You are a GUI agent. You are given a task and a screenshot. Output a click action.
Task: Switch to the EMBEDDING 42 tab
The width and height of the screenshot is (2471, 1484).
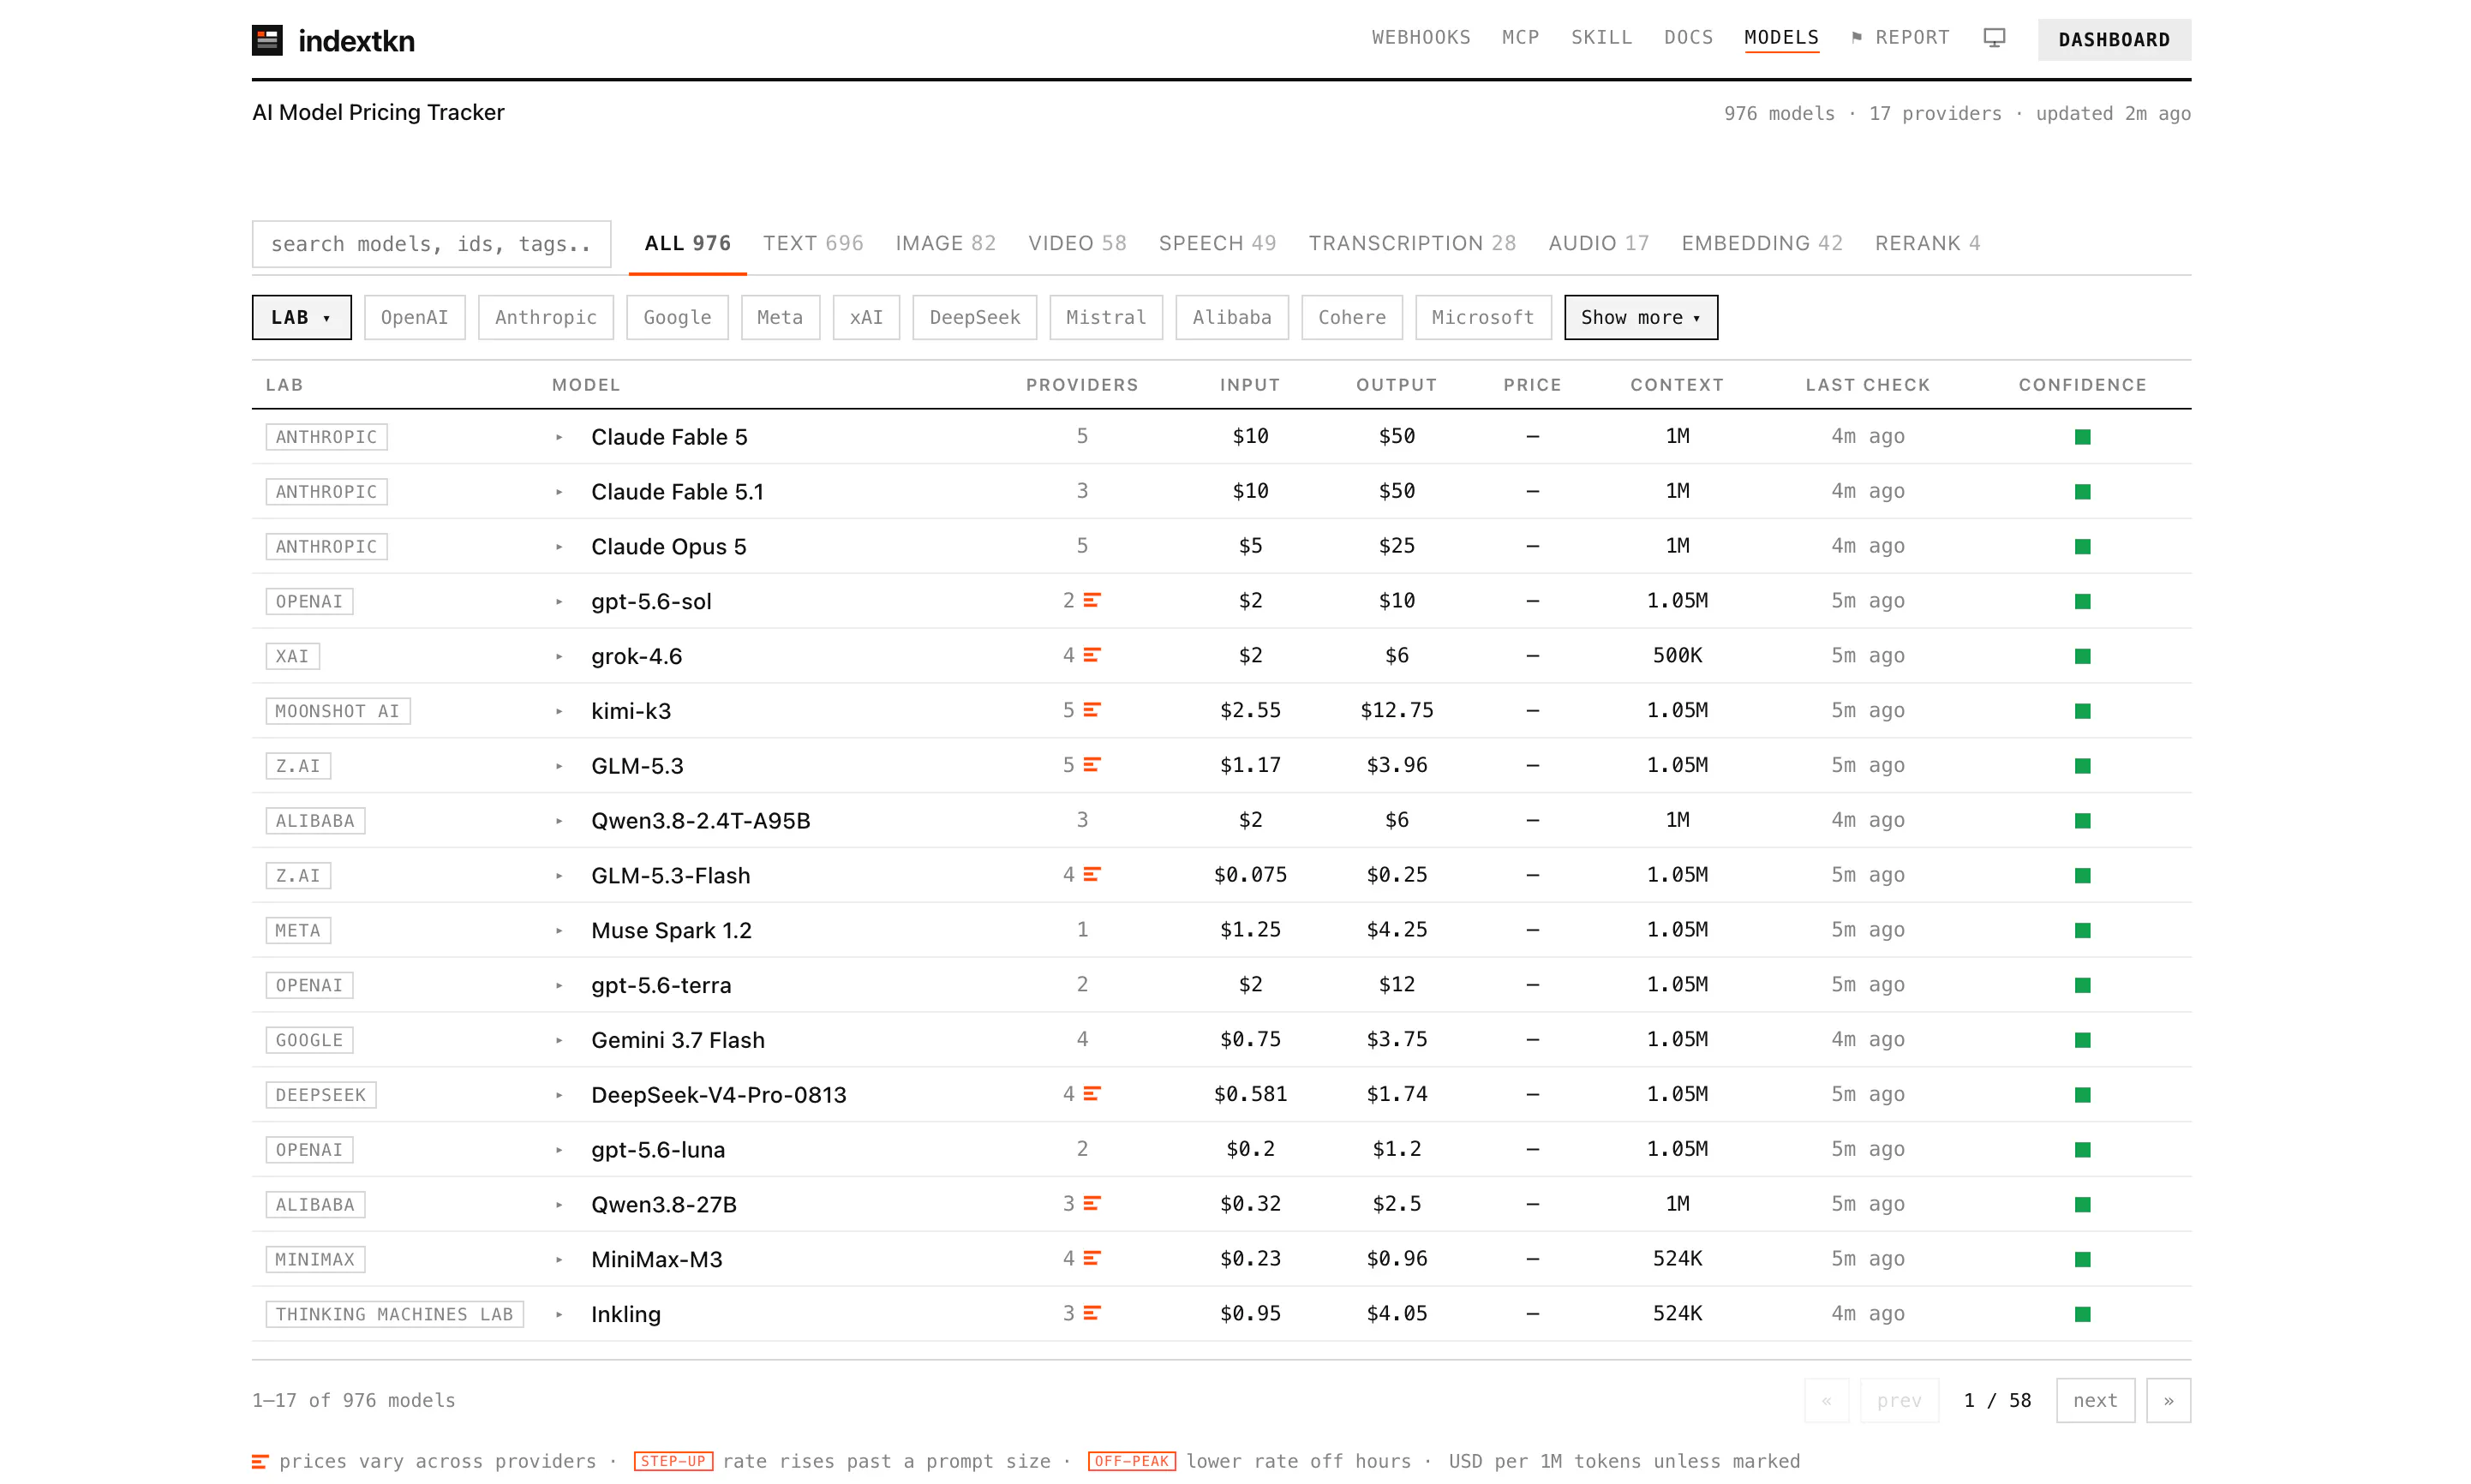click(1761, 243)
